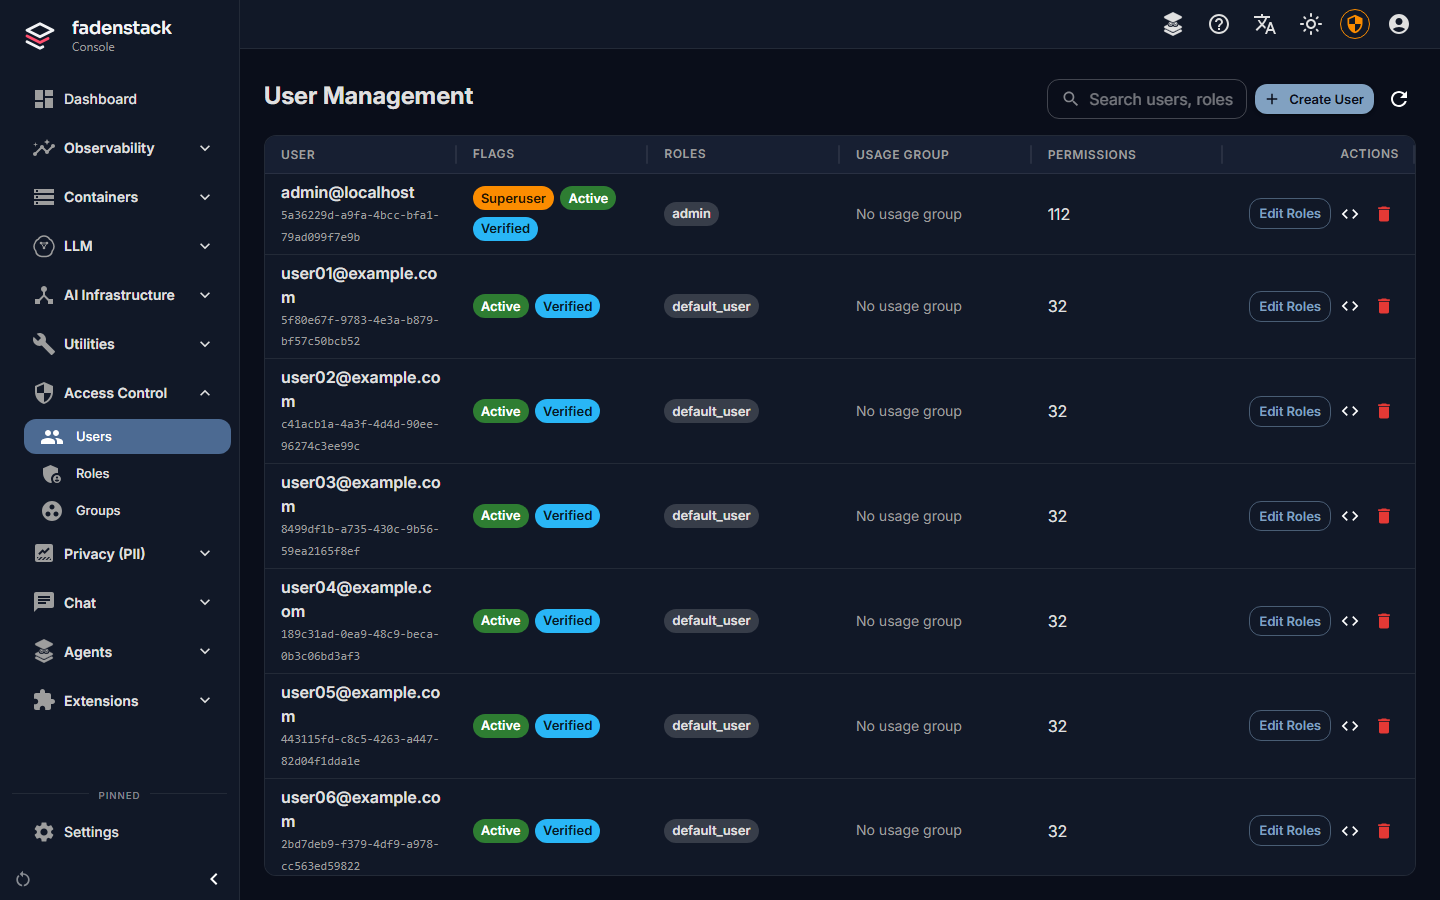Viewport: 1440px width, 900px height.
Task: Edit Roles for admin@localhost
Action: pos(1290,214)
